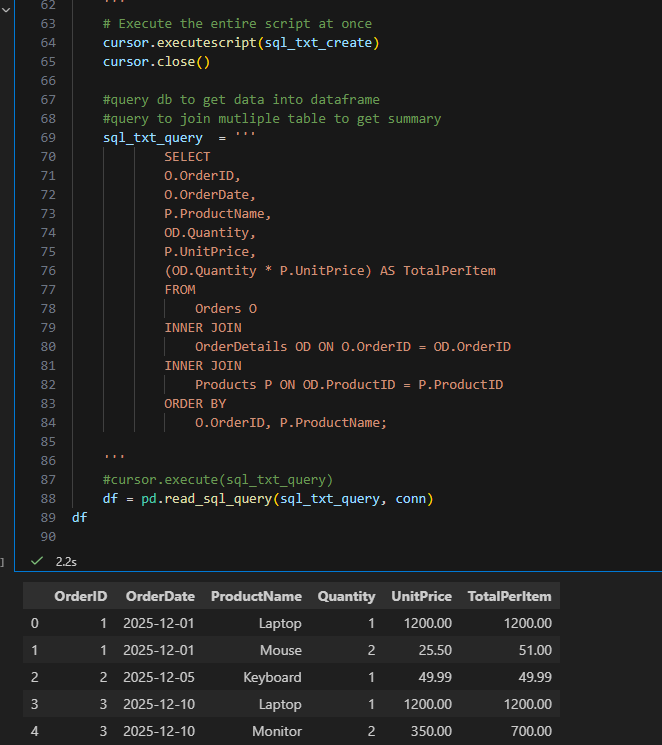Click the green execution success checkmark
The image size is (662, 745).
[x=37, y=562]
